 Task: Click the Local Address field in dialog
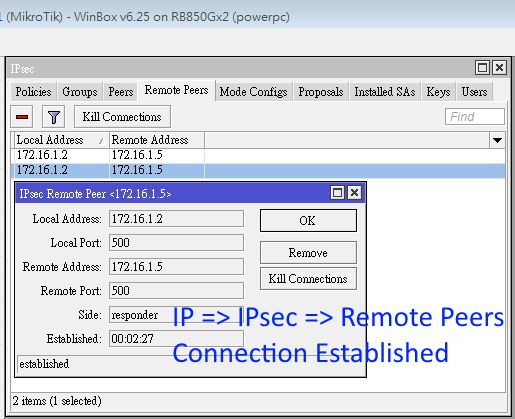point(176,219)
